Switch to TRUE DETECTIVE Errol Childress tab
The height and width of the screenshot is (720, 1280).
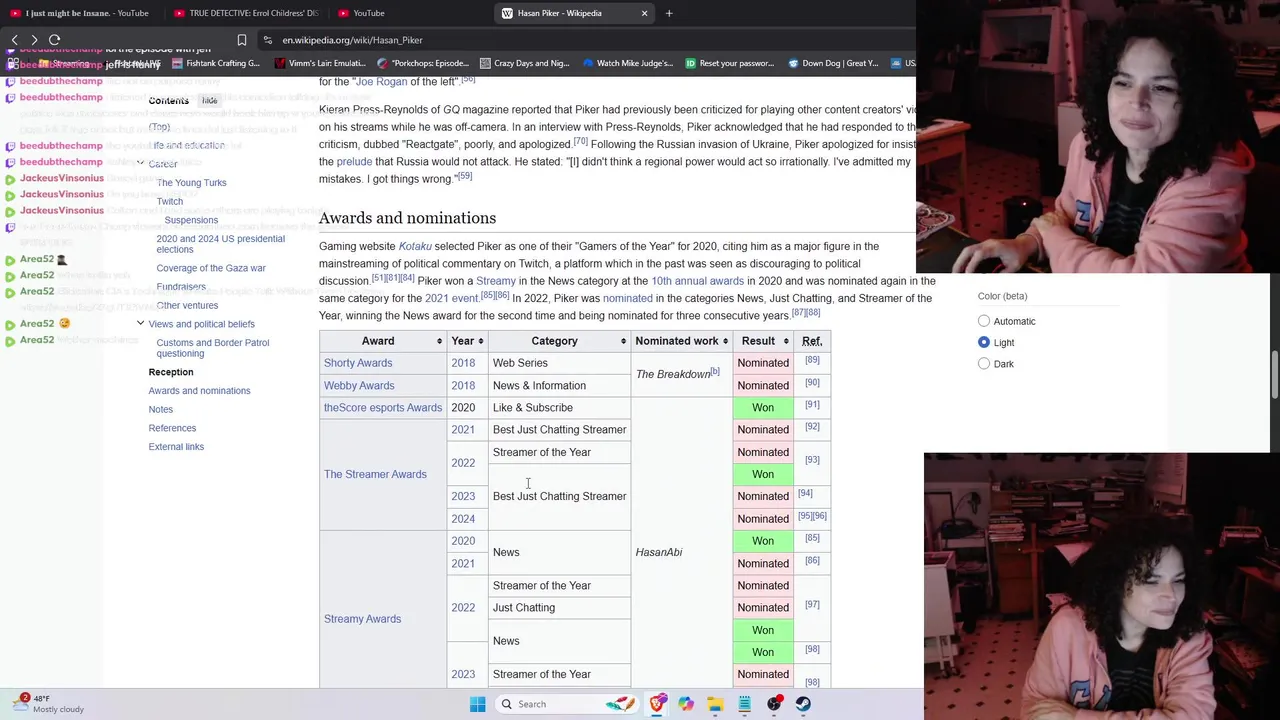pyautogui.click(x=247, y=13)
